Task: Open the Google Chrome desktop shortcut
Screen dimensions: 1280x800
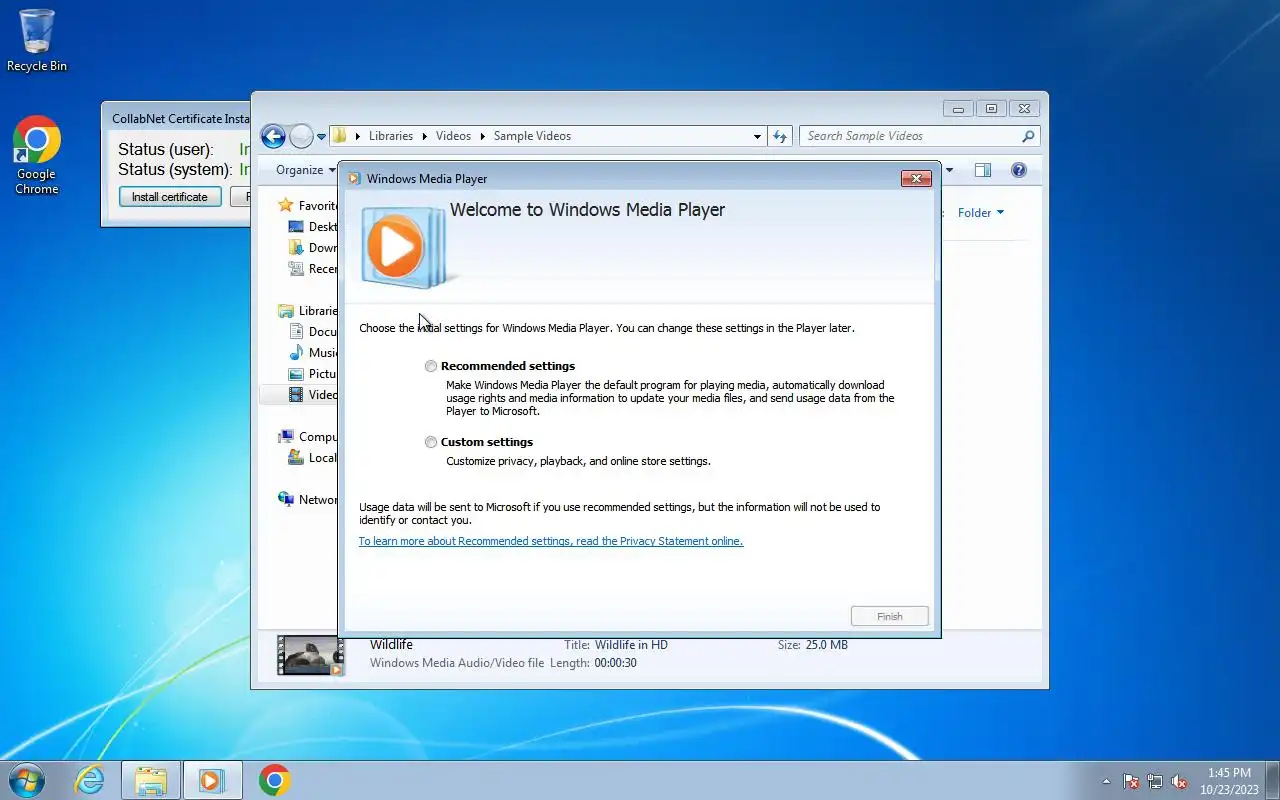Action: coord(37,155)
